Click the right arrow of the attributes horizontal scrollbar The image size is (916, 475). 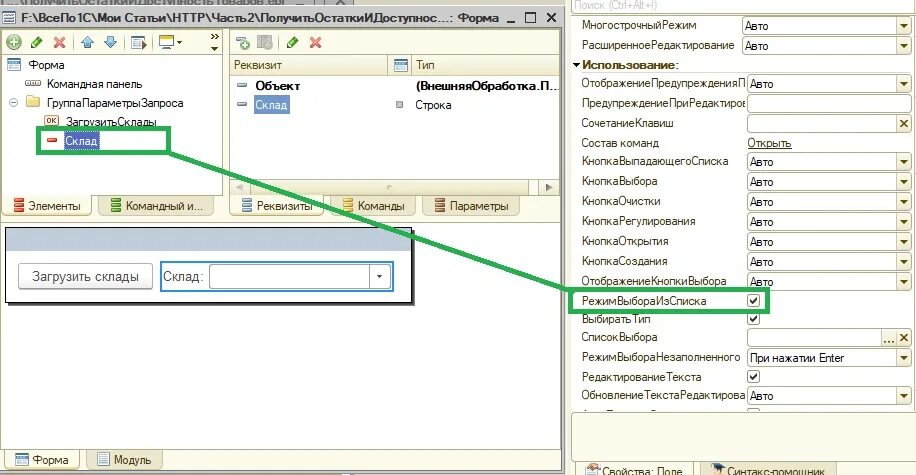[x=548, y=187]
